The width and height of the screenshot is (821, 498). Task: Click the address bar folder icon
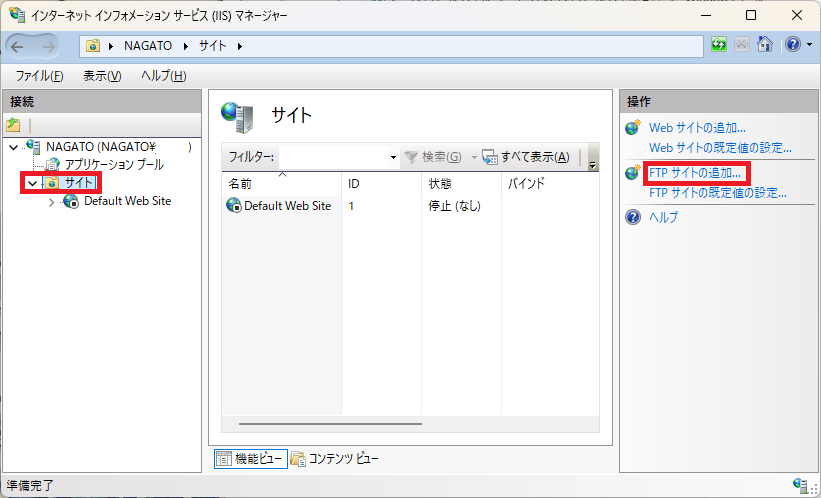pos(93,46)
